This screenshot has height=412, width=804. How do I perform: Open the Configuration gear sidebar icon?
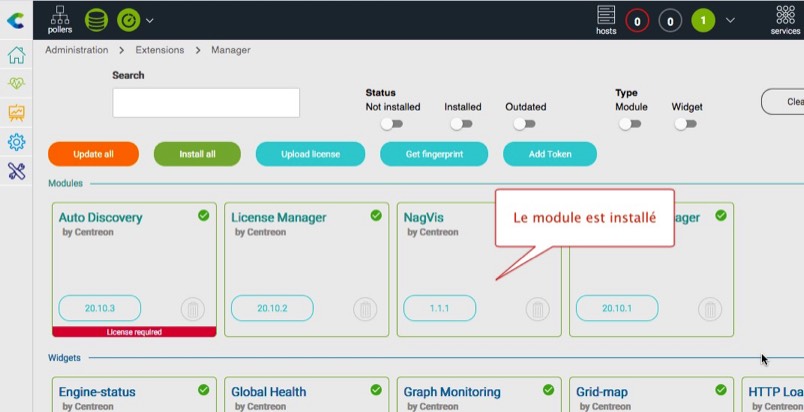[x=16, y=142]
